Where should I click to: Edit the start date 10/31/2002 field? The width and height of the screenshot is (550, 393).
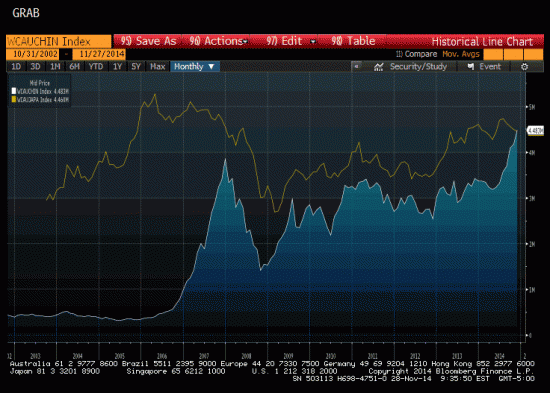pos(33,54)
